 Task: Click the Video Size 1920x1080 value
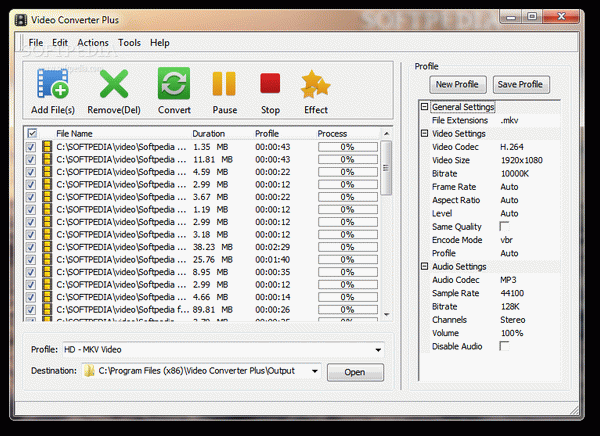[x=522, y=160]
